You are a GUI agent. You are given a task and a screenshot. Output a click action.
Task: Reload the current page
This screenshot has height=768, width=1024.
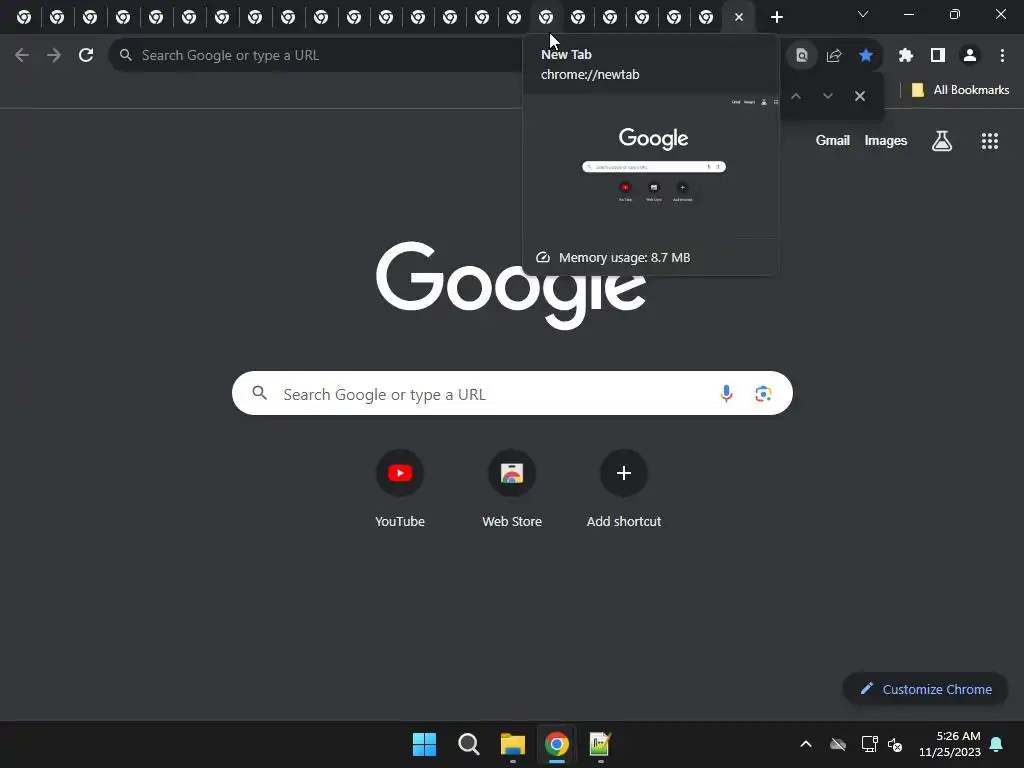pyautogui.click(x=86, y=56)
